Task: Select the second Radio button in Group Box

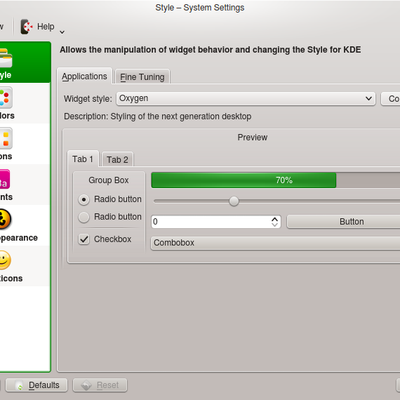Action: [84, 217]
